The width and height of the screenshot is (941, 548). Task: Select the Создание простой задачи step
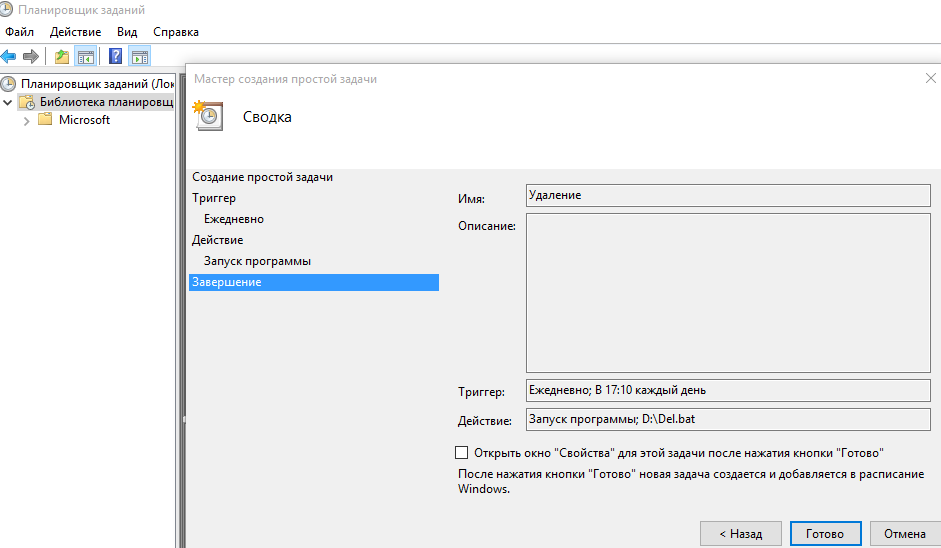(262, 177)
